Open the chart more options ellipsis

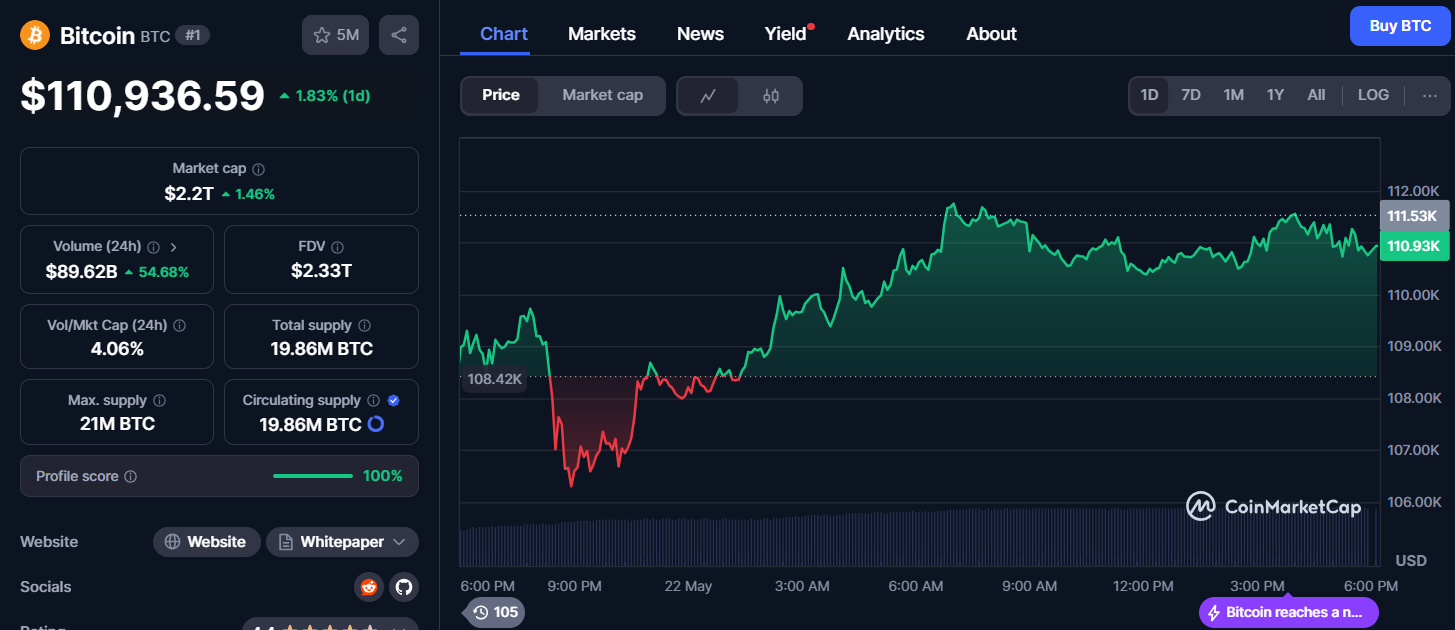tap(1430, 95)
